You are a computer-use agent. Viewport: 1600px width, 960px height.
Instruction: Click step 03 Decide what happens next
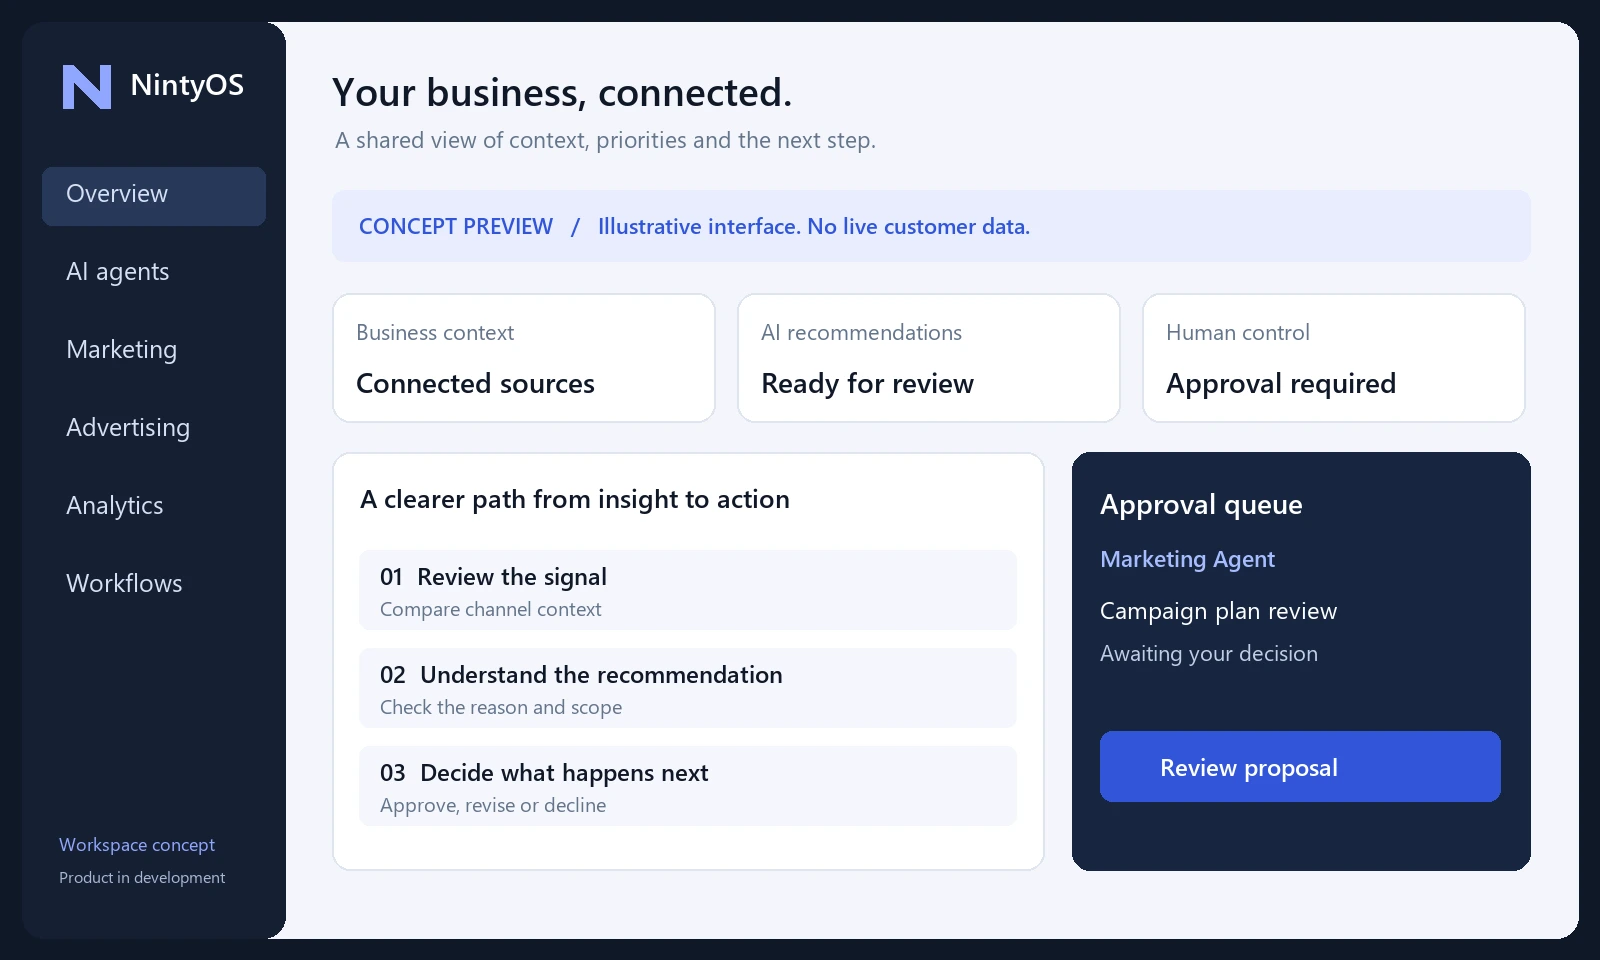point(688,786)
